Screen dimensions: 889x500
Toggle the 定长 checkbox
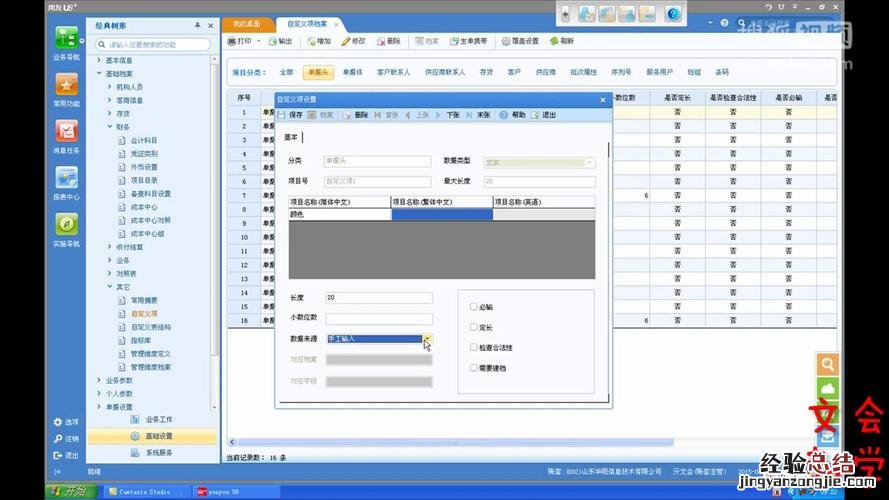(474, 327)
